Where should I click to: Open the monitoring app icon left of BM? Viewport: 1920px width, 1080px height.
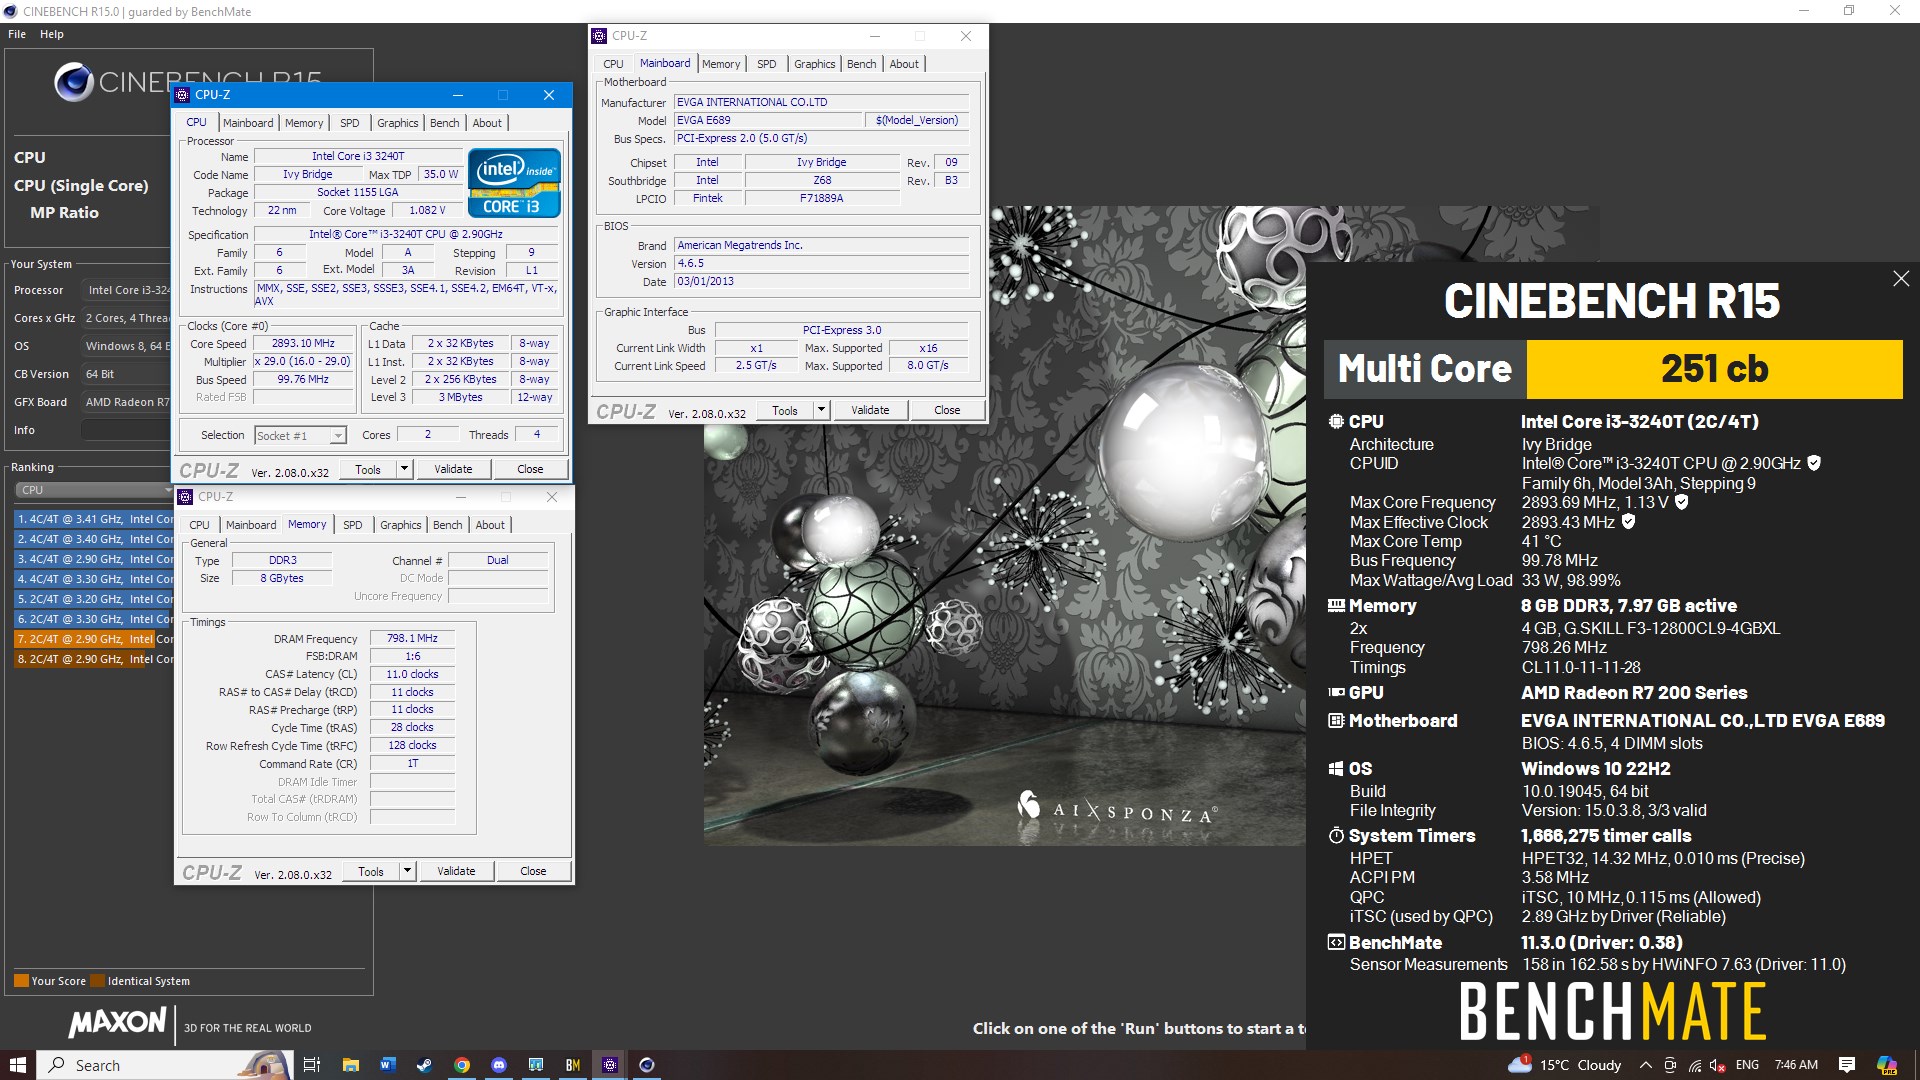535,1065
